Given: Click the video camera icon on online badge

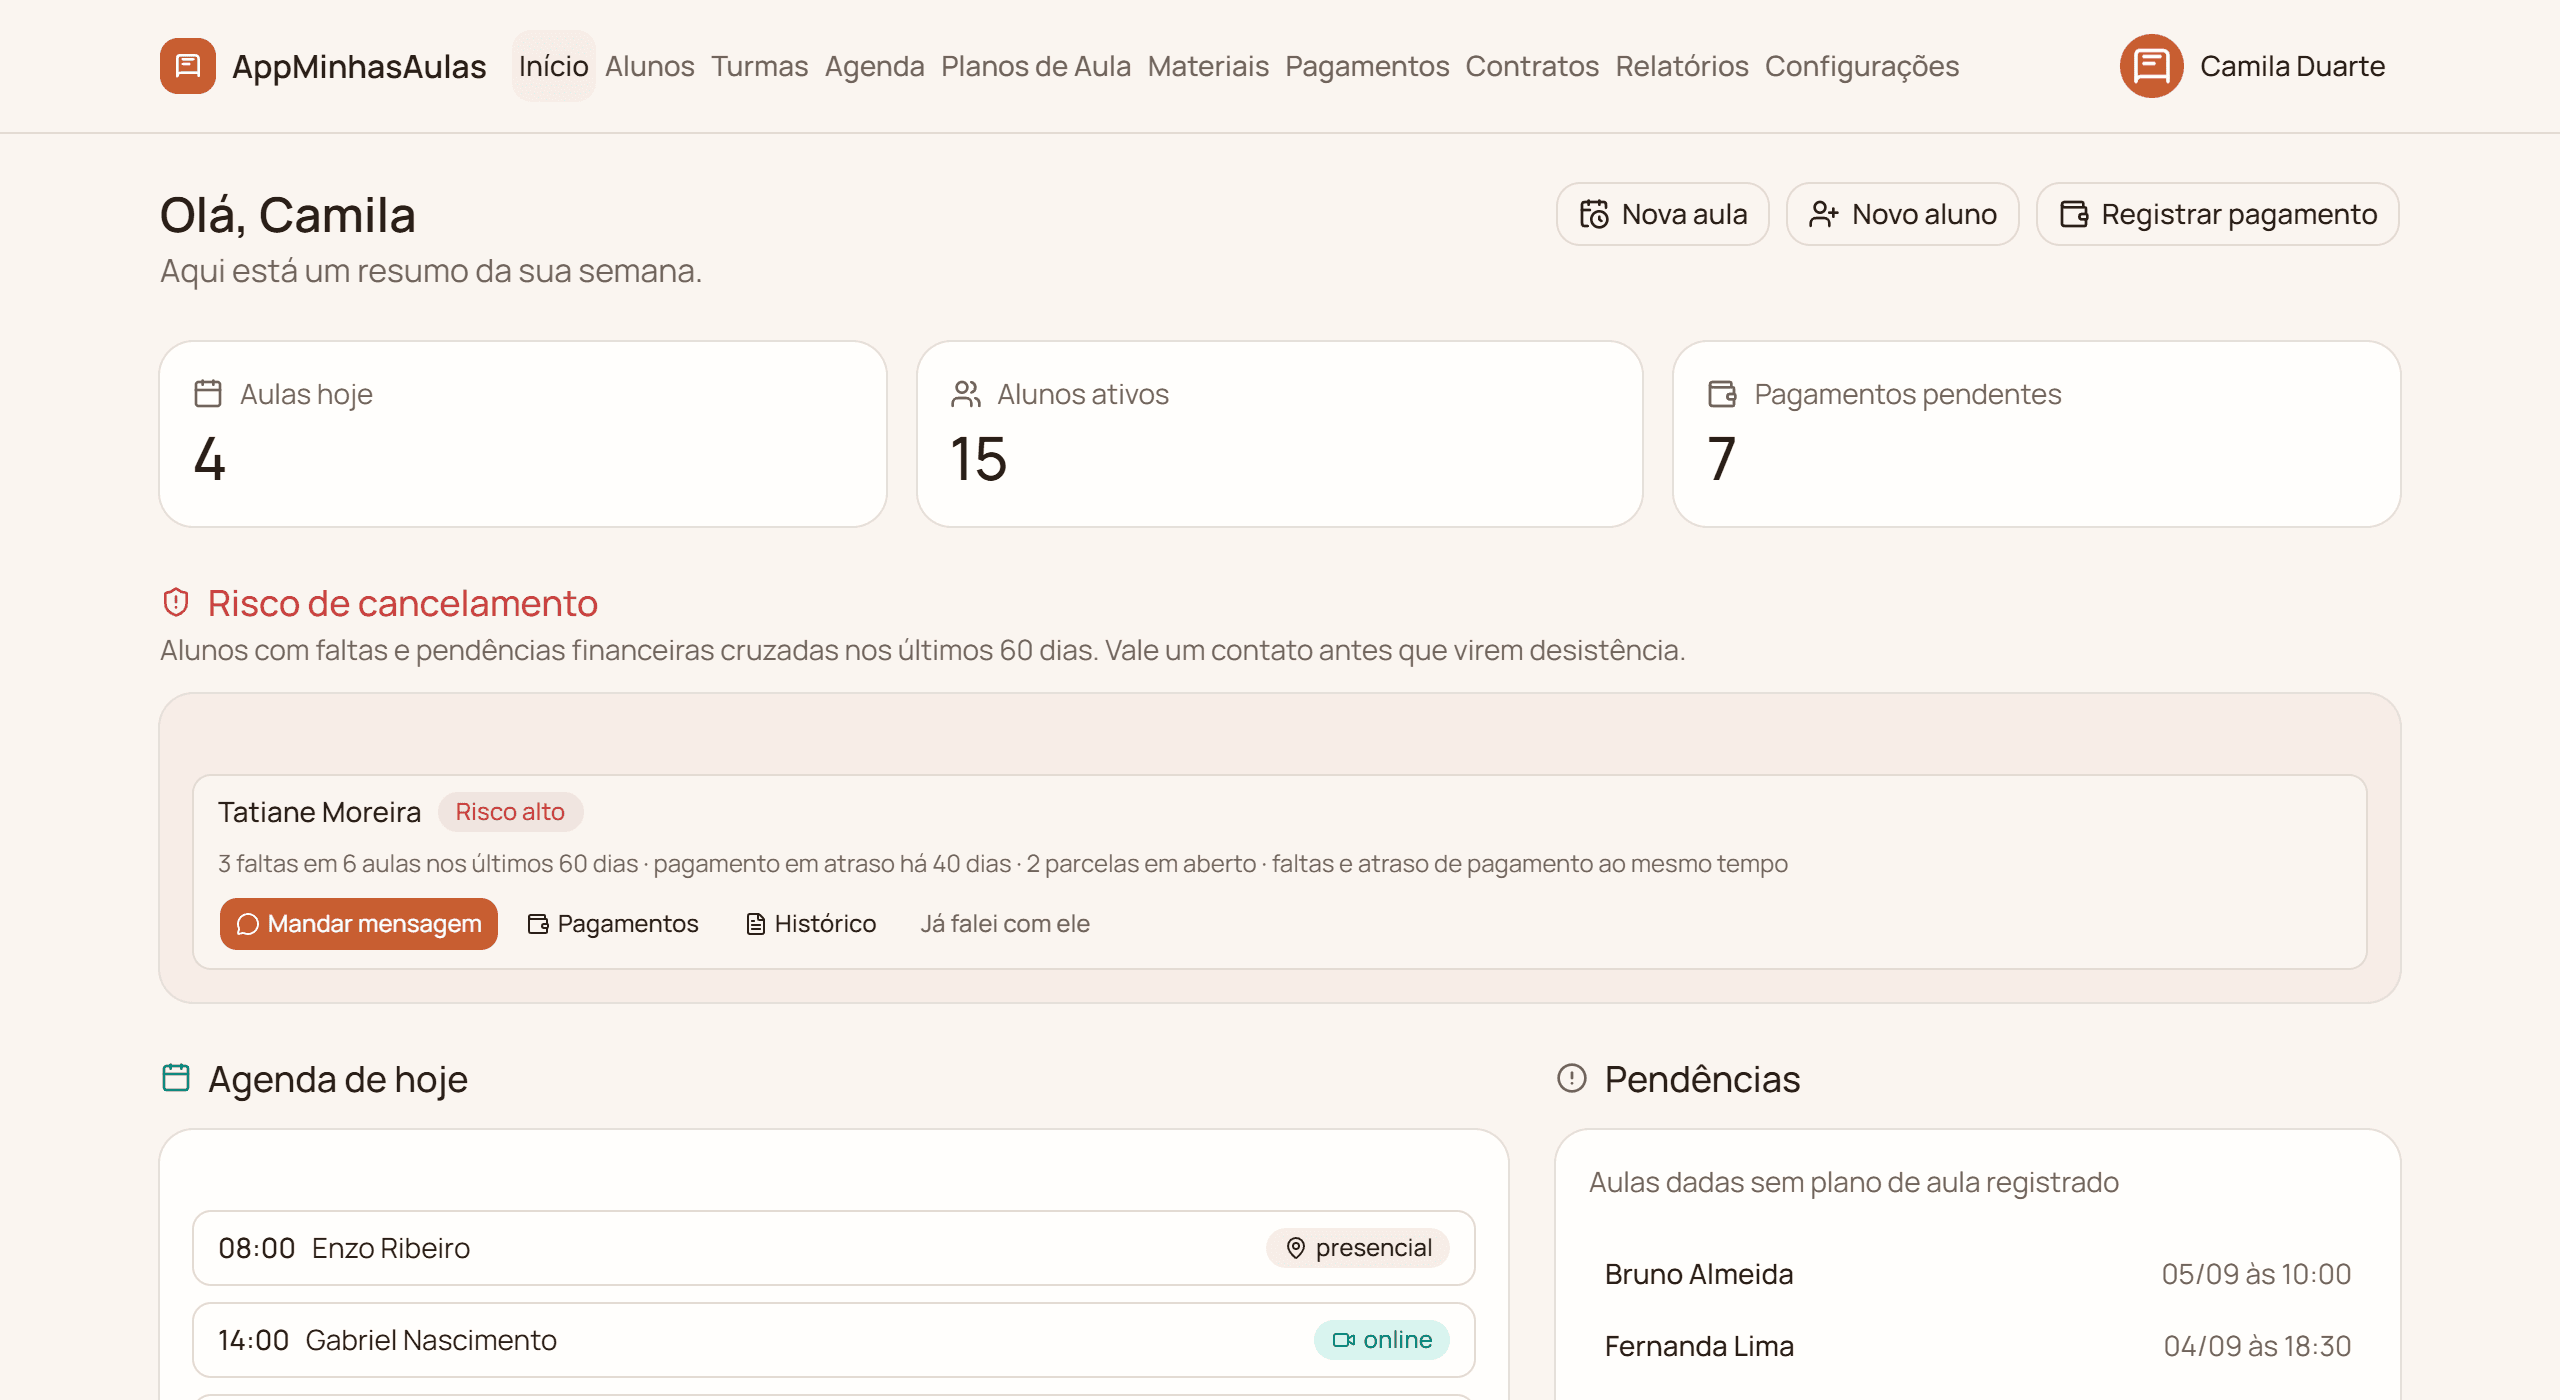Looking at the screenshot, I should coord(1344,1340).
